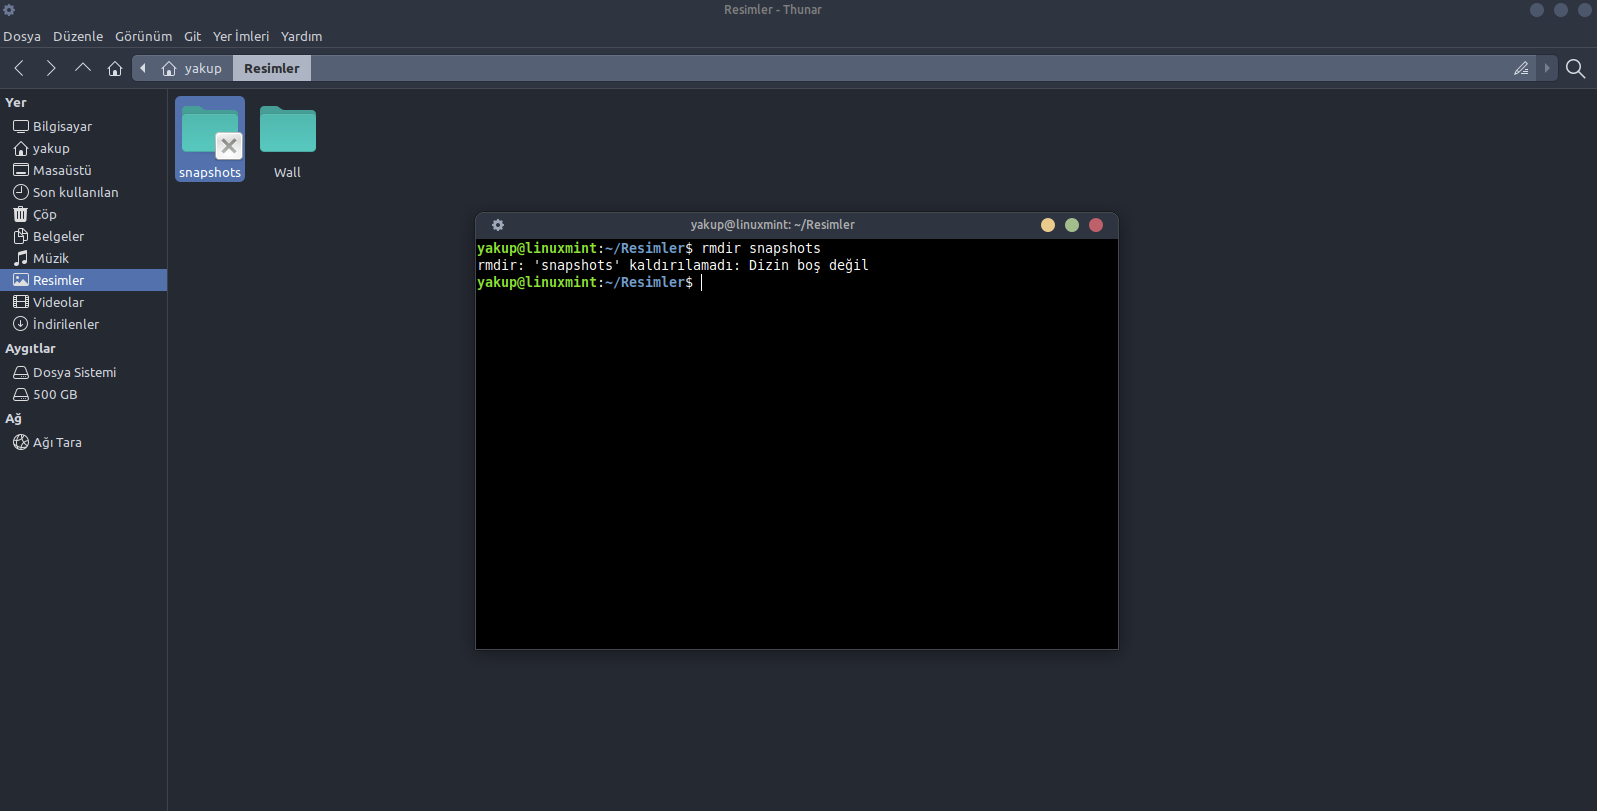
Task: Click the 'Resimler - Thunar' window title
Action: pos(773,10)
